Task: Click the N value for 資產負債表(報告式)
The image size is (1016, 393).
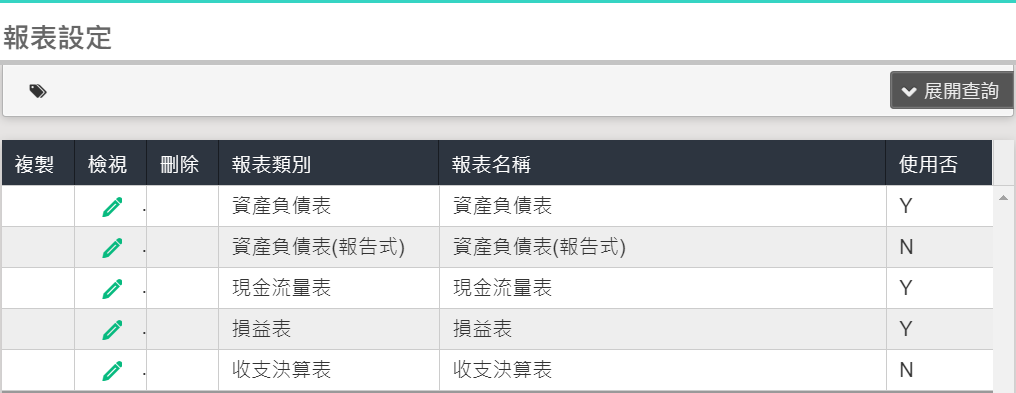Action: point(906,247)
